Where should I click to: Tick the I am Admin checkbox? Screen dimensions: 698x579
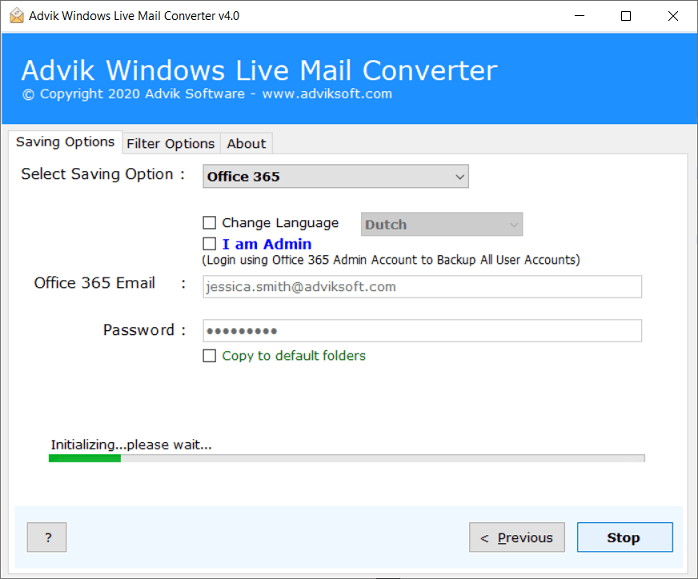209,244
